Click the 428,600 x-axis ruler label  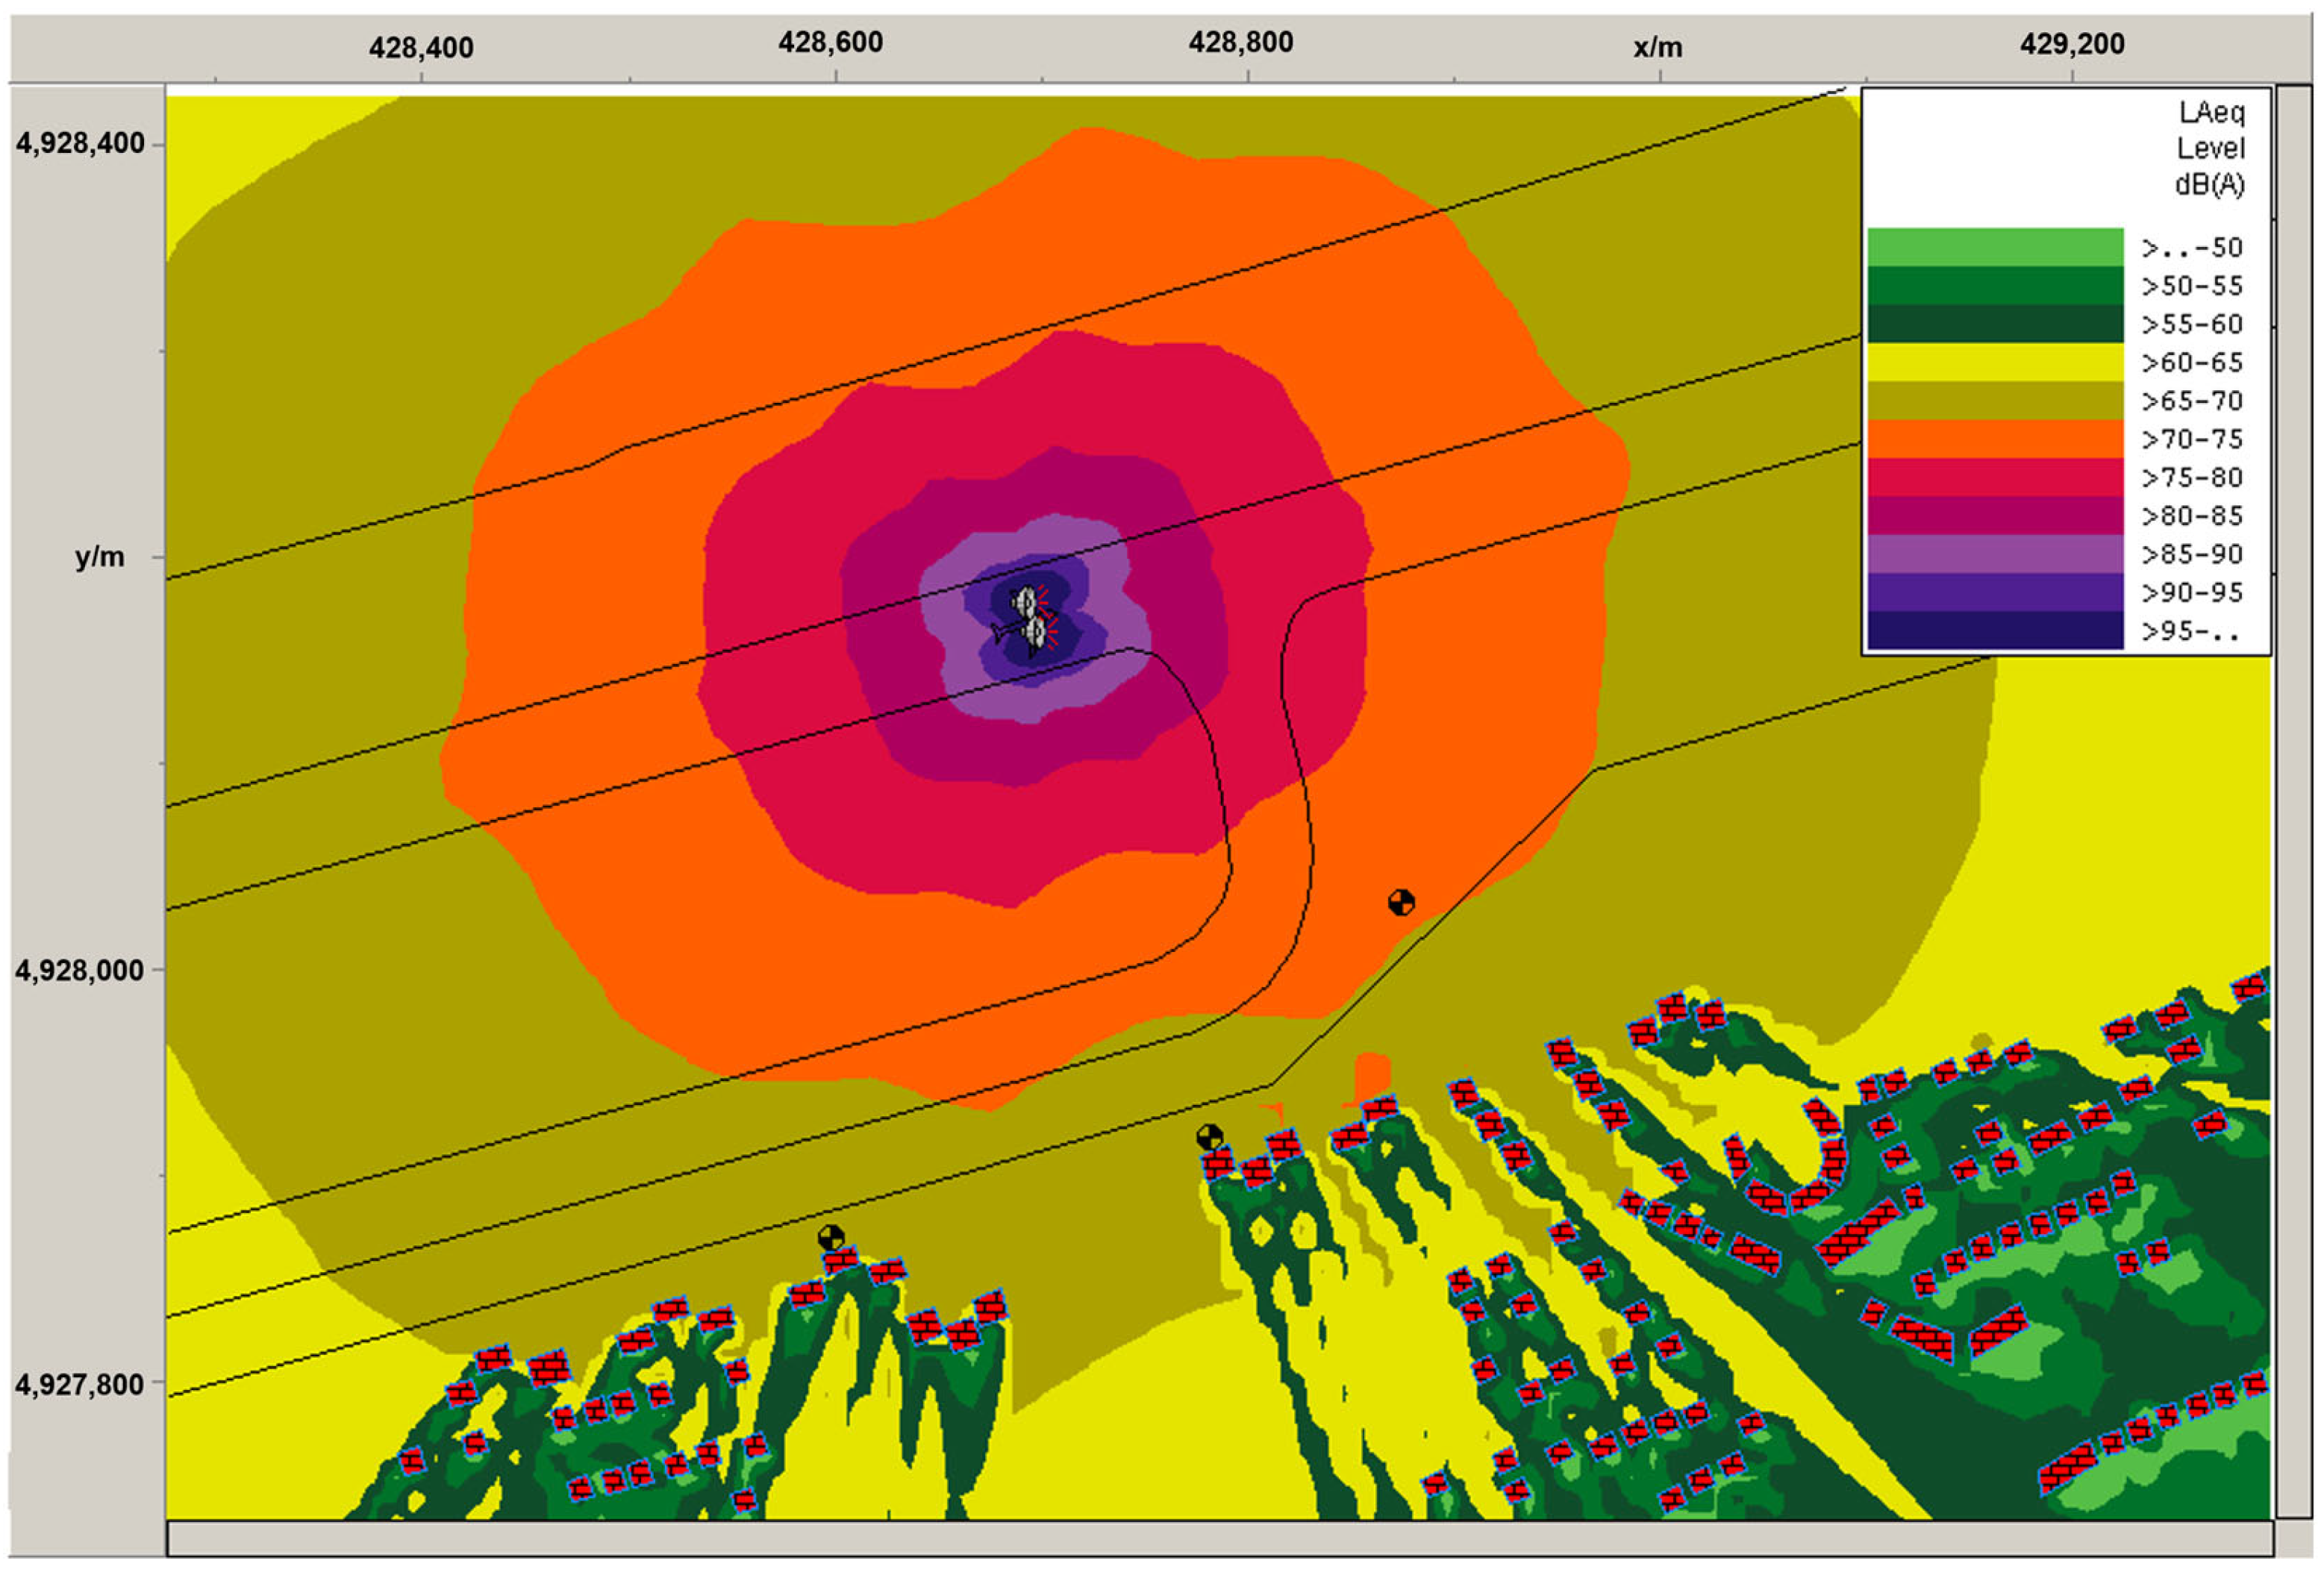click(x=831, y=43)
